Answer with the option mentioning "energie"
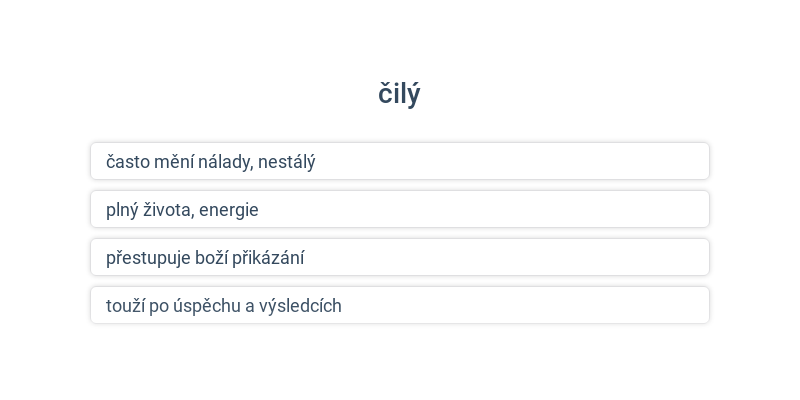This screenshot has height=400, width=800. pos(400,209)
